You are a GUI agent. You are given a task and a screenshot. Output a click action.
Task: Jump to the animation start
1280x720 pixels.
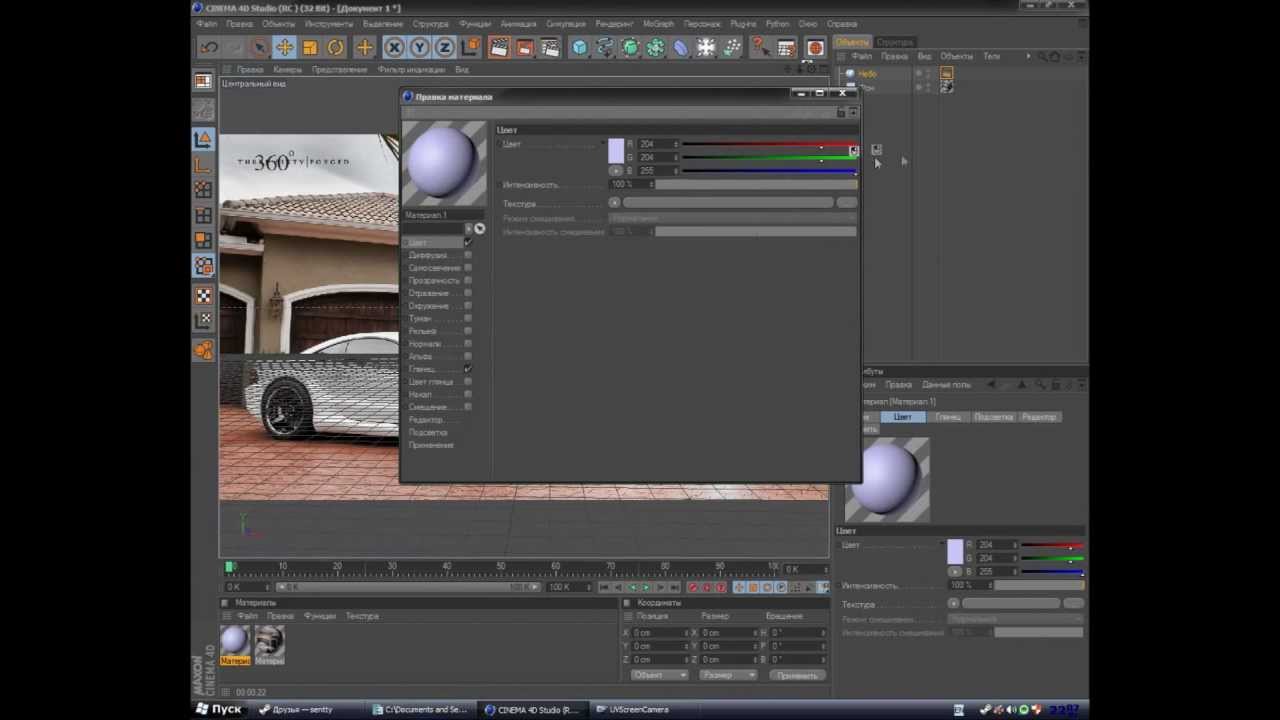click(605, 588)
